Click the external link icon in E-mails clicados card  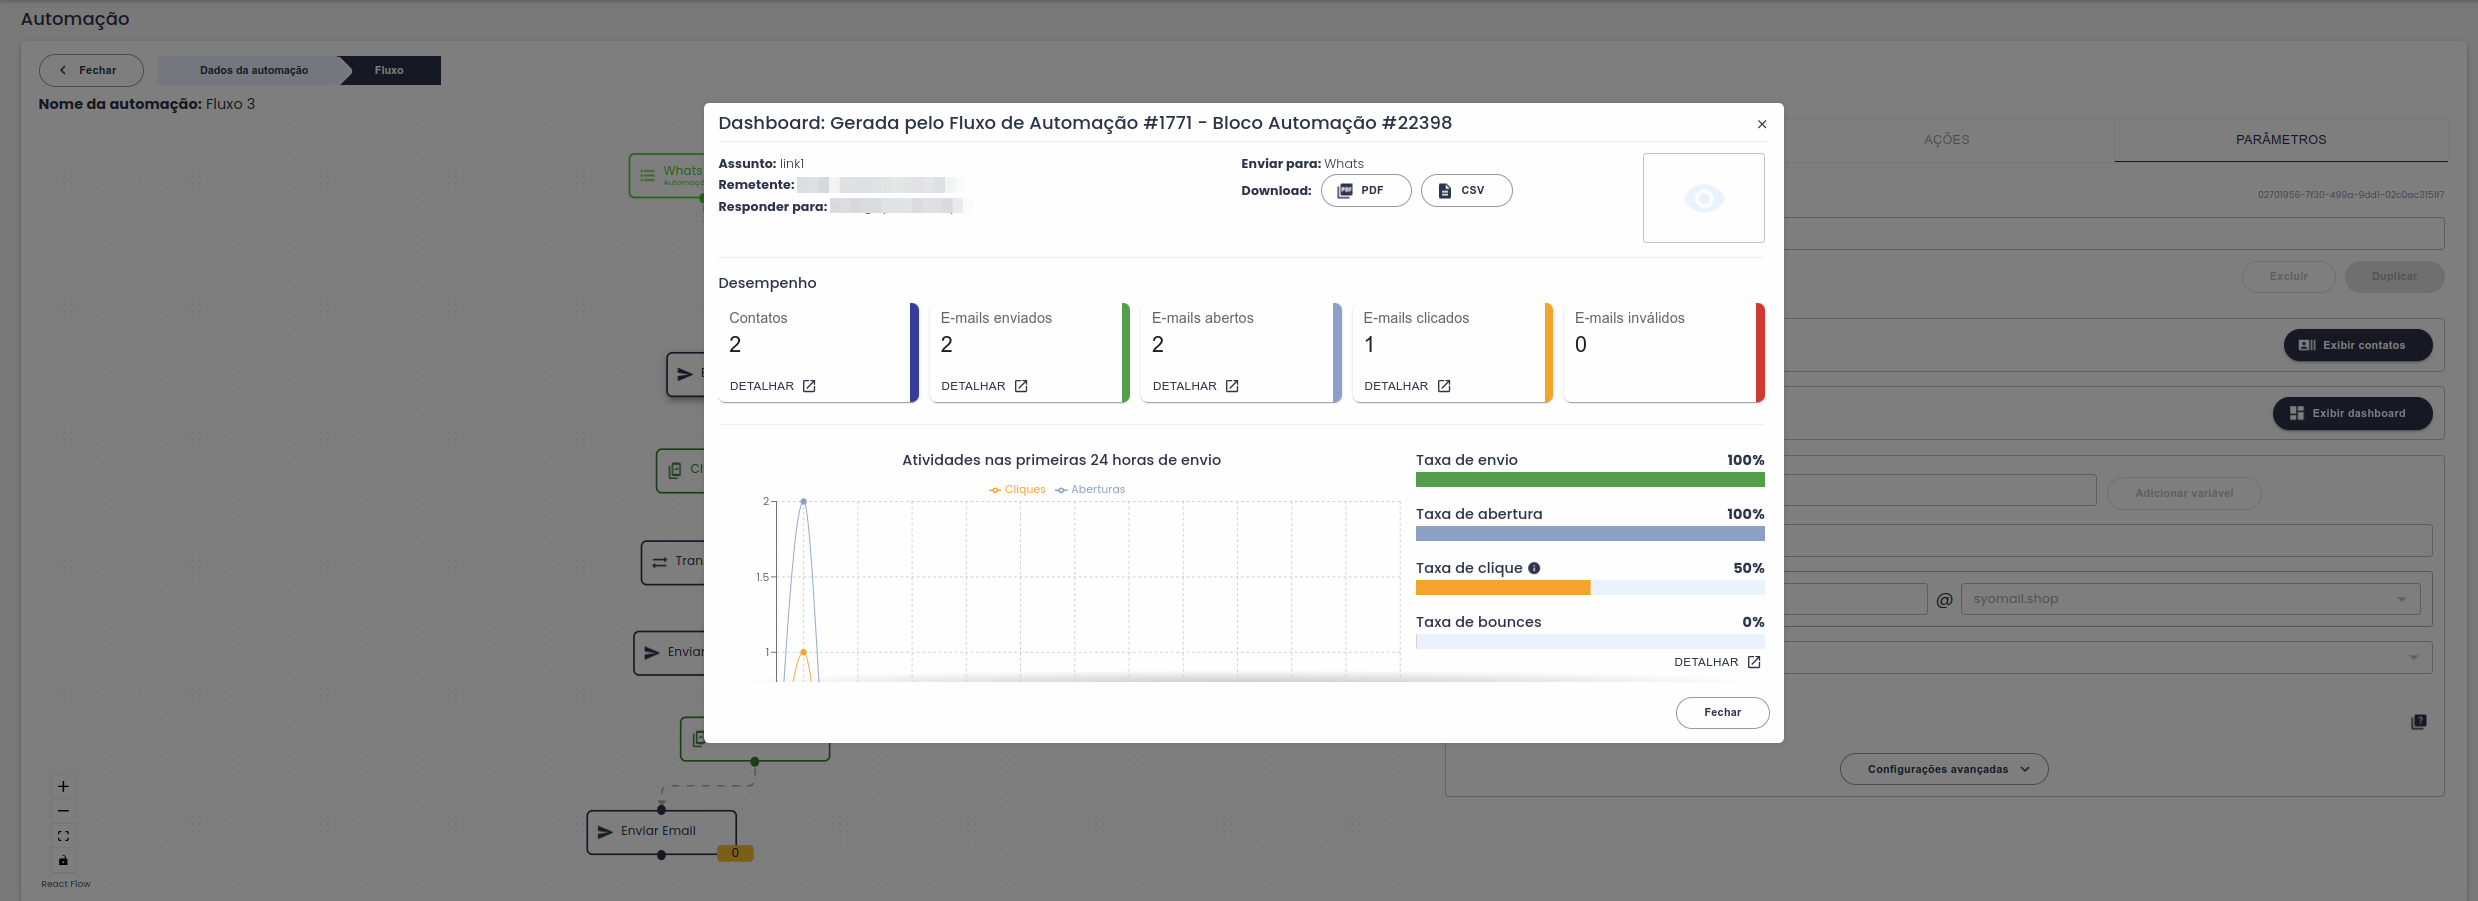1444,386
